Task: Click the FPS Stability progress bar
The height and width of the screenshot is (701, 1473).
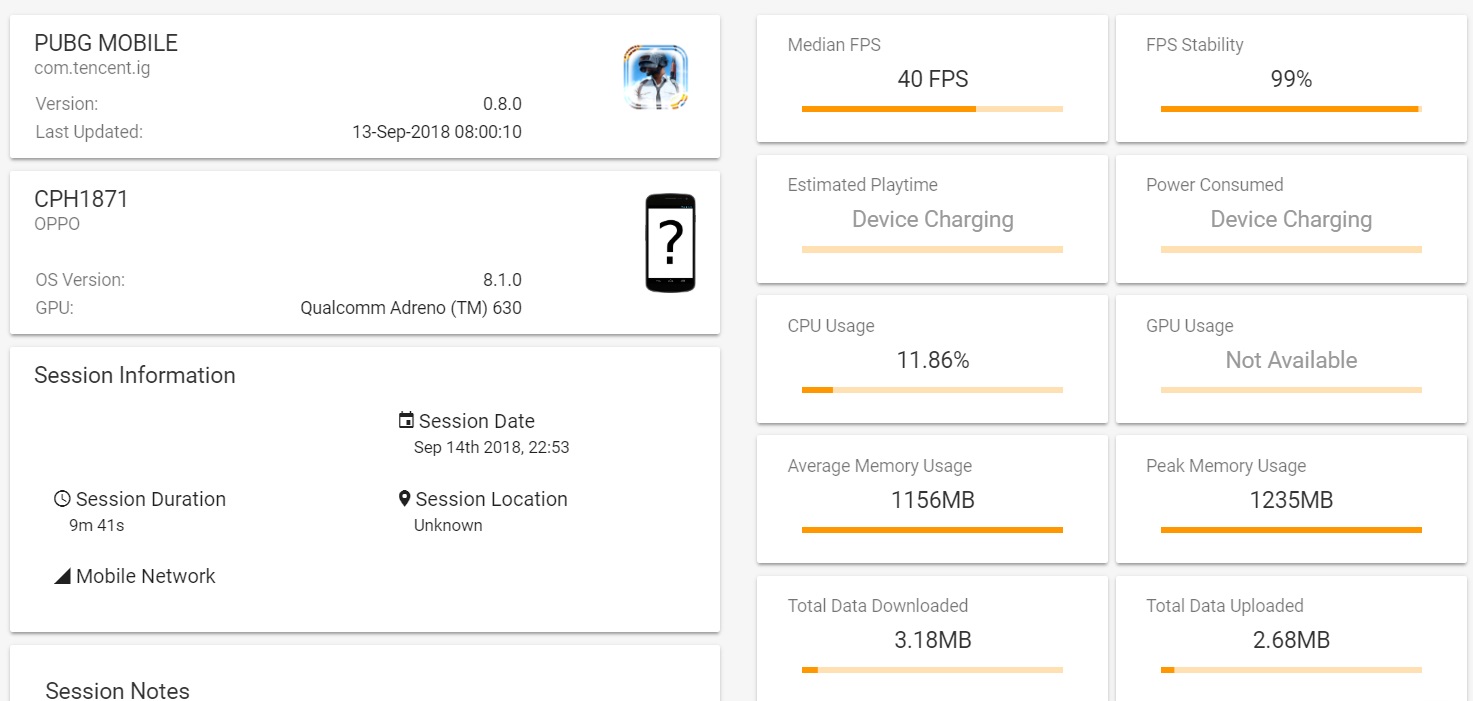Action: click(1291, 109)
